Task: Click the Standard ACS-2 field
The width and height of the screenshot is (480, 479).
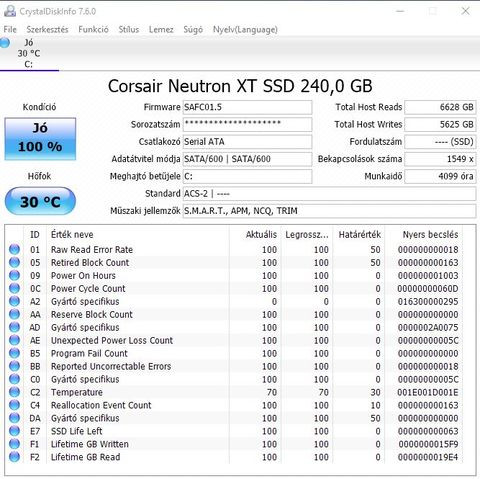Action: pos(329,194)
